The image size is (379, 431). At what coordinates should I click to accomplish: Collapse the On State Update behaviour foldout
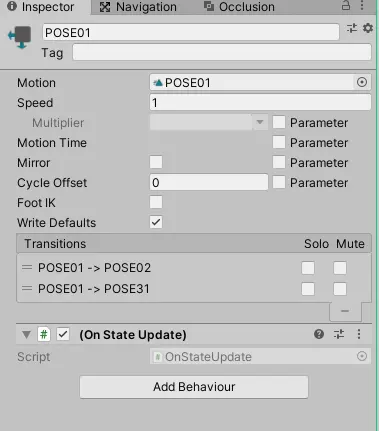[x=26, y=334]
